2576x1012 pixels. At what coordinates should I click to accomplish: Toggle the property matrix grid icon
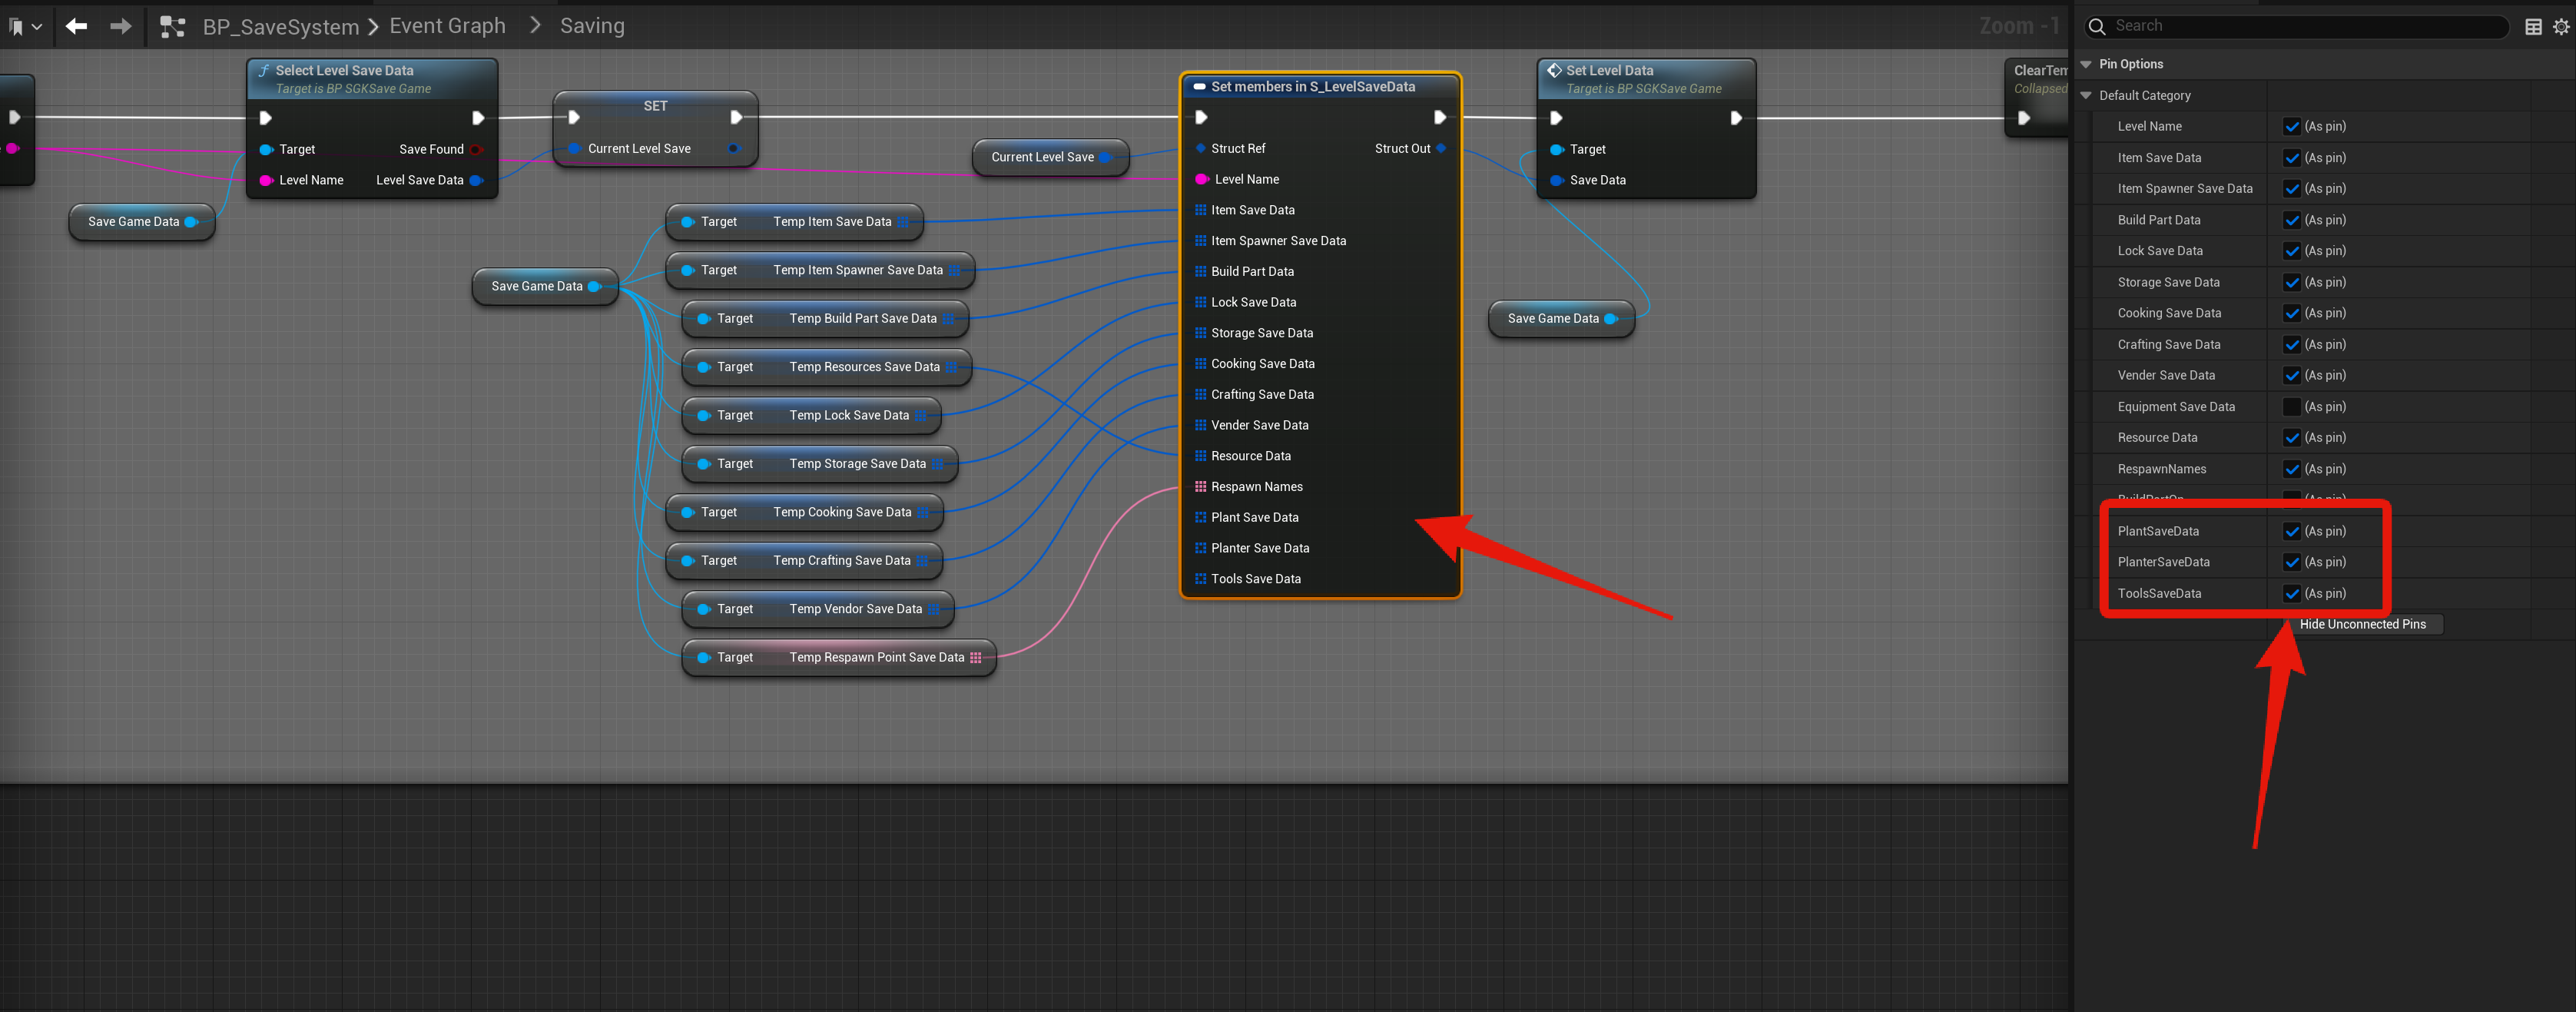[x=2533, y=27]
